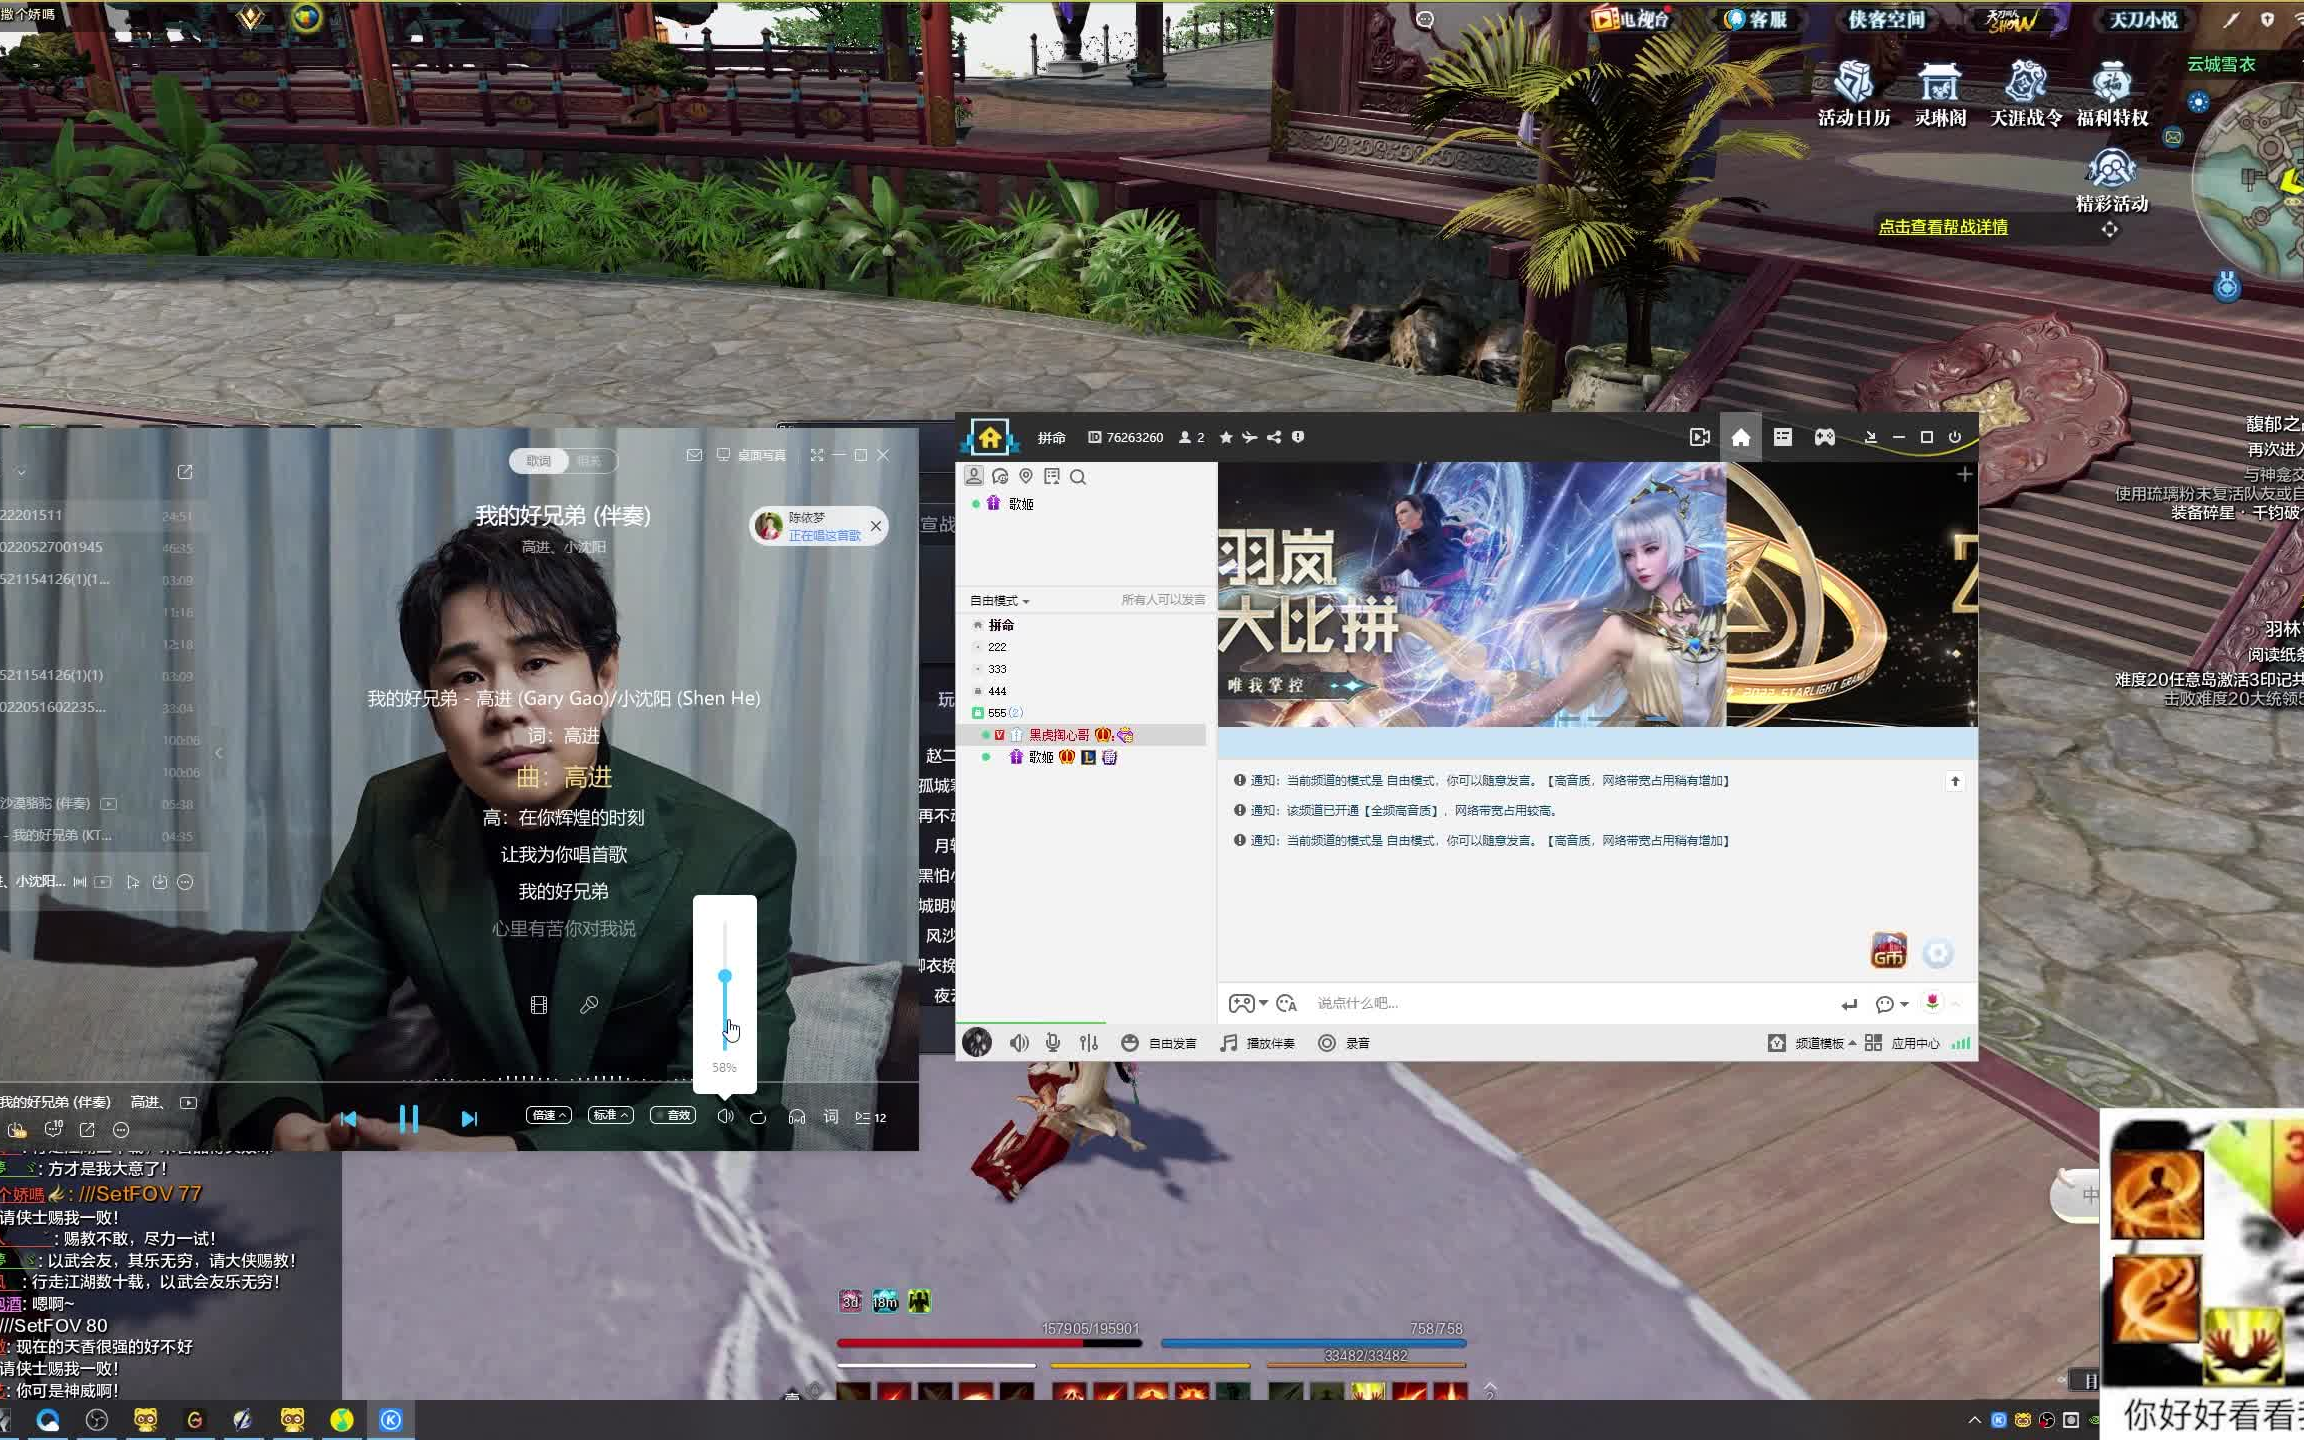The image size is (2304, 1440).
Task: Click the 说点什么吧 chat input field
Action: (x=1570, y=1003)
